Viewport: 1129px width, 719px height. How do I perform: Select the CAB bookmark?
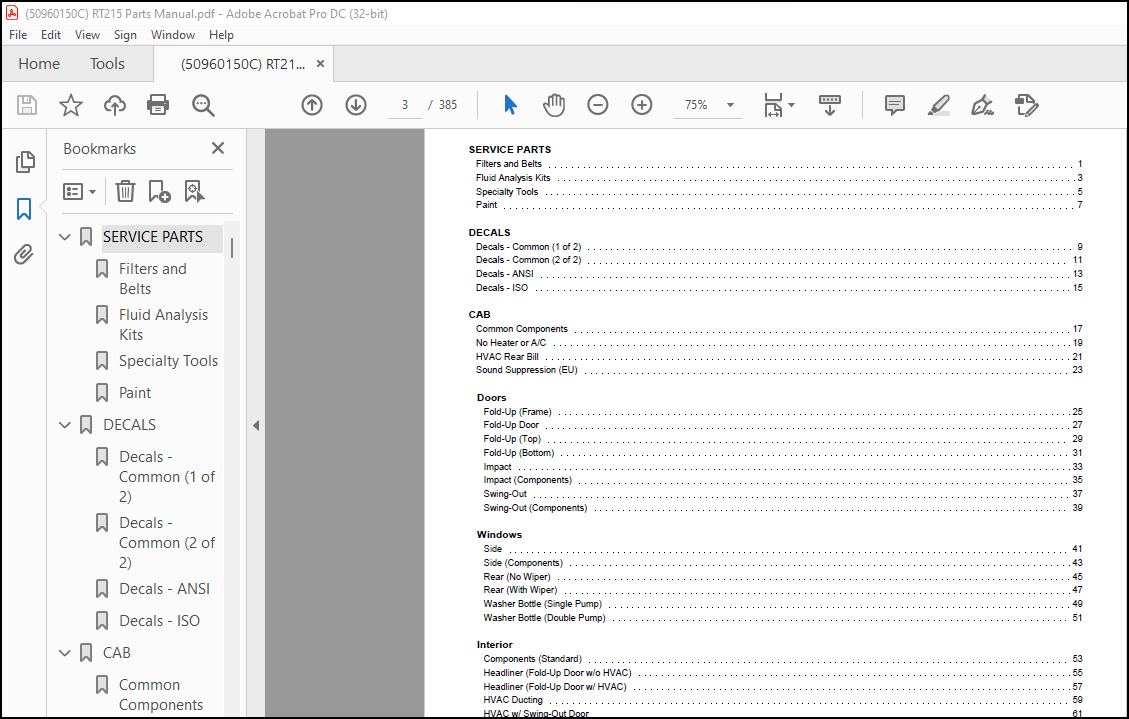point(117,653)
